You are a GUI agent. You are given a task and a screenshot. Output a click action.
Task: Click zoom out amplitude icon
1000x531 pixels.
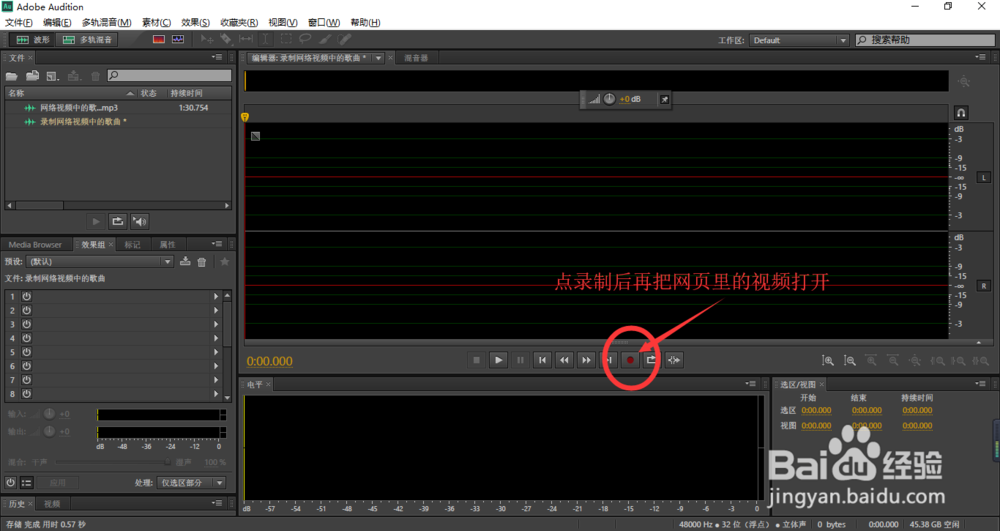(849, 361)
